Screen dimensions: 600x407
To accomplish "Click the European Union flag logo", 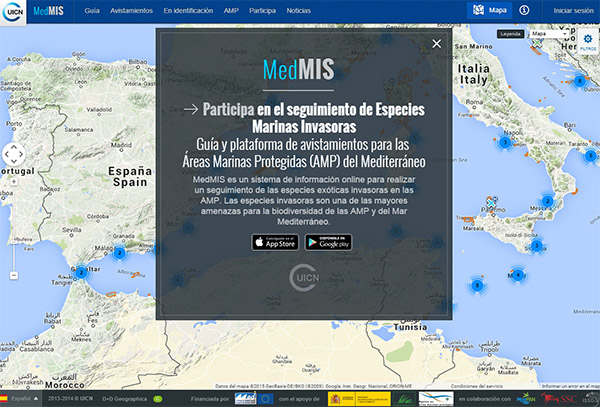I will point(266,399).
